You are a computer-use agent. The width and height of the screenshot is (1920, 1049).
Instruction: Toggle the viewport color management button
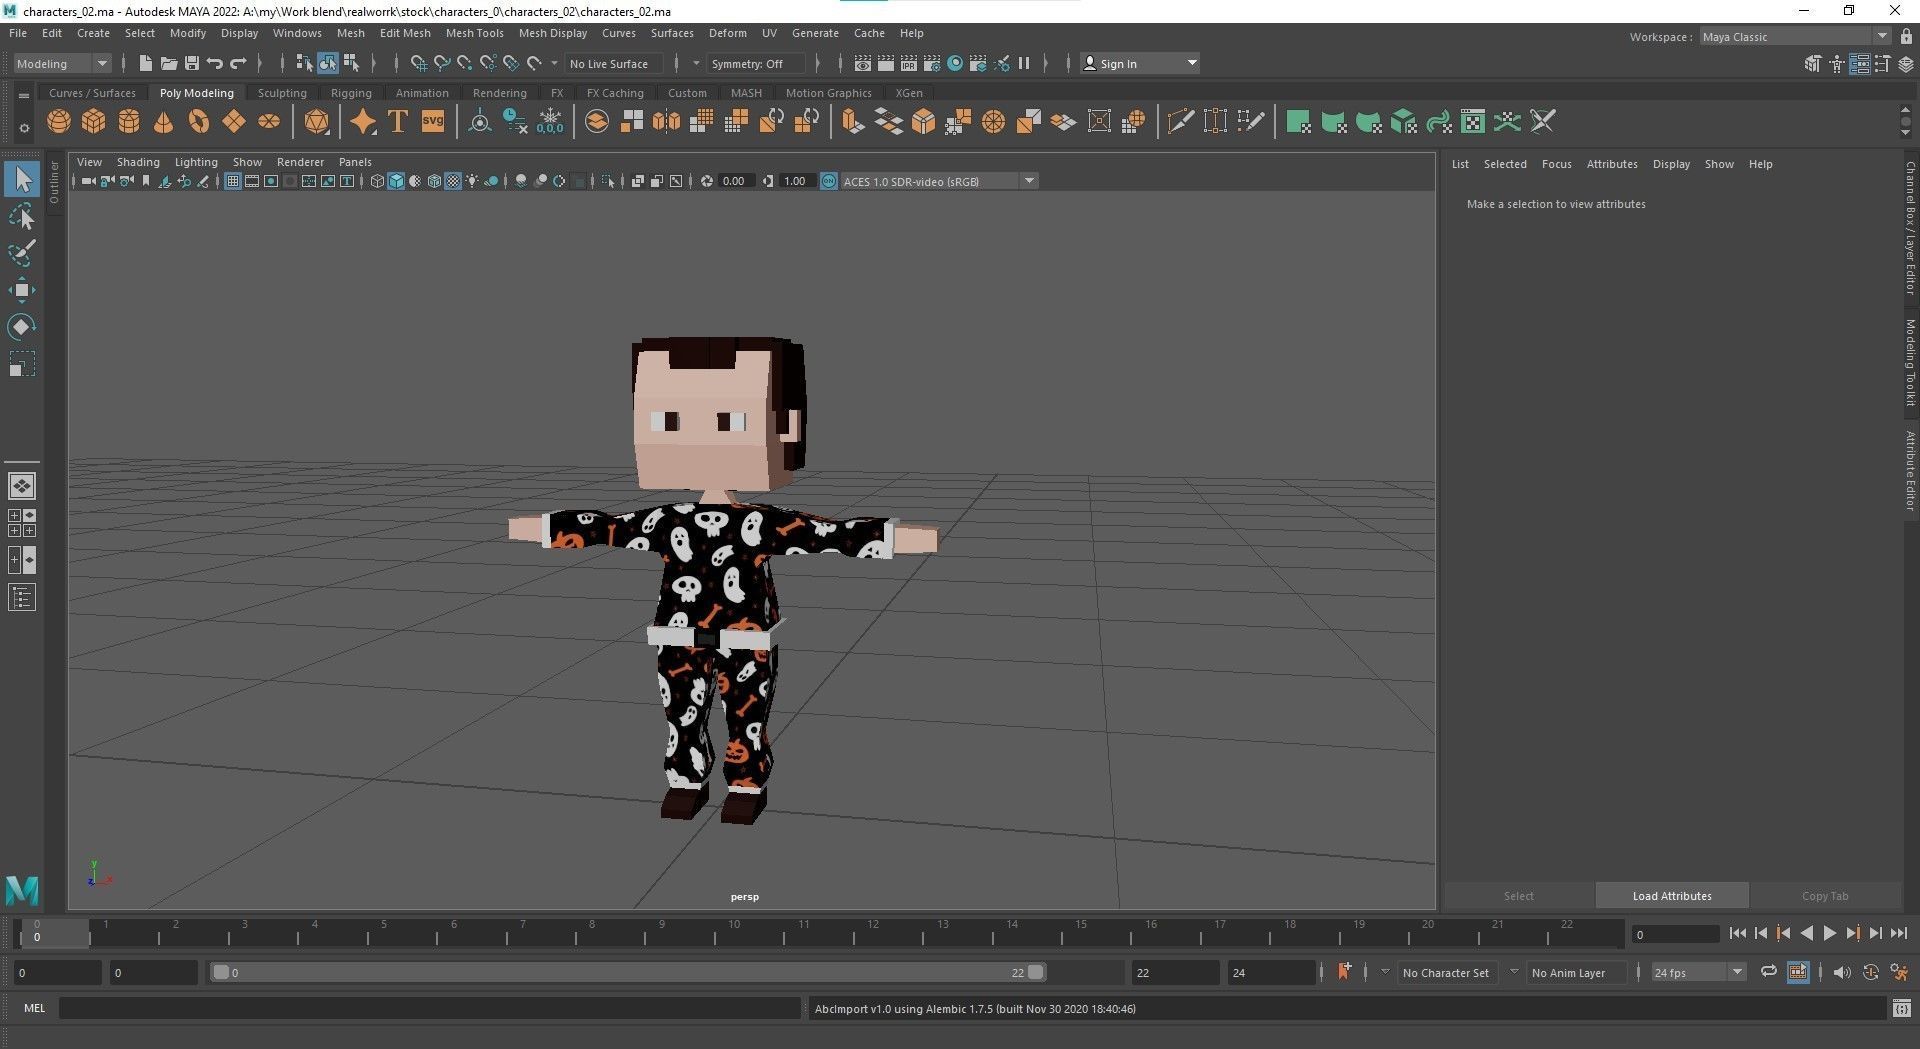pyautogui.click(x=829, y=181)
